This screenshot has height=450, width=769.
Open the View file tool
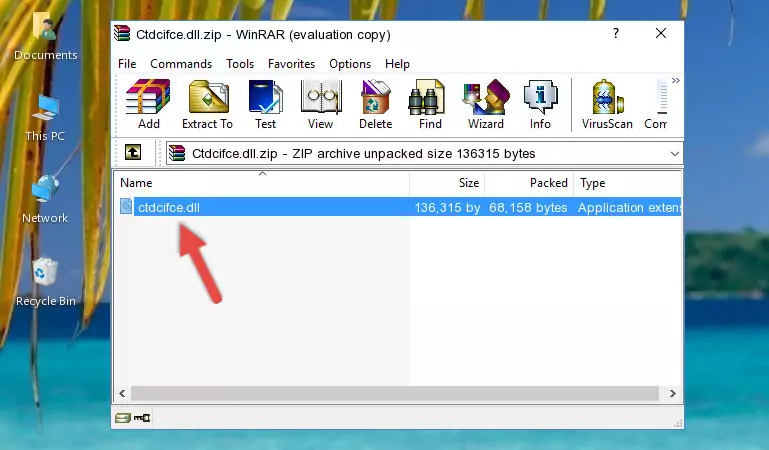[x=321, y=104]
